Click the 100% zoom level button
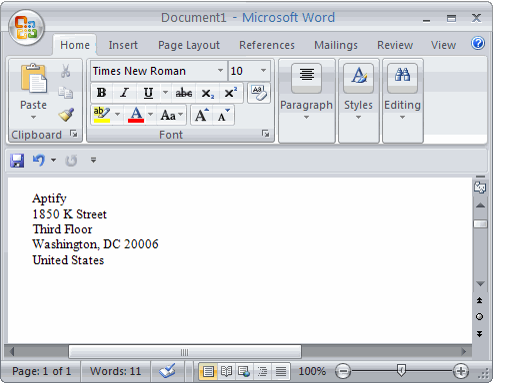The image size is (528, 391). coord(312,371)
